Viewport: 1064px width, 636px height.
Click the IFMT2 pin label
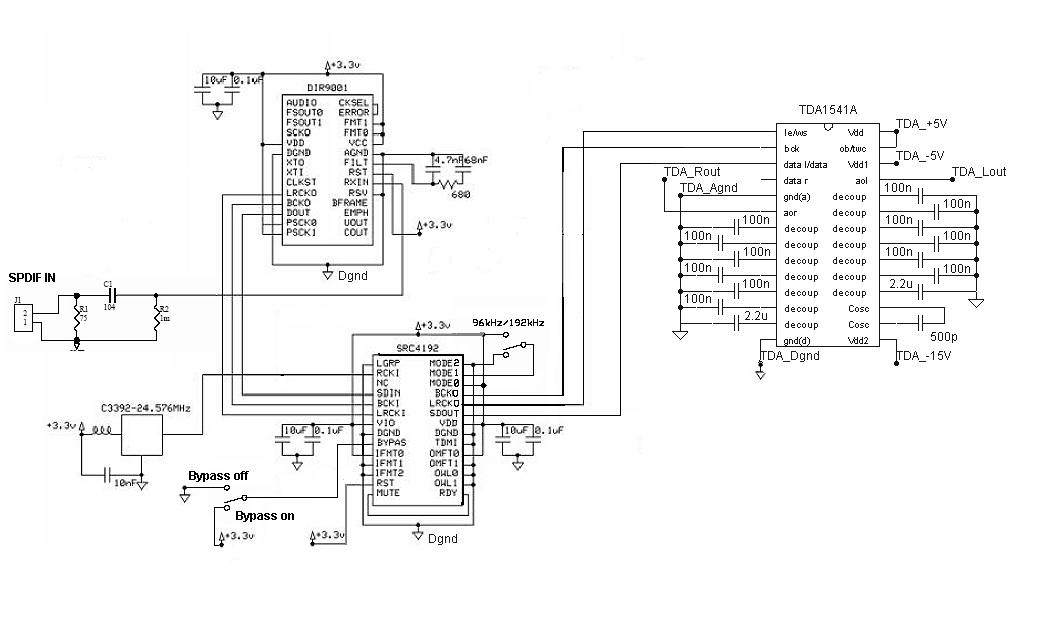pos(390,472)
